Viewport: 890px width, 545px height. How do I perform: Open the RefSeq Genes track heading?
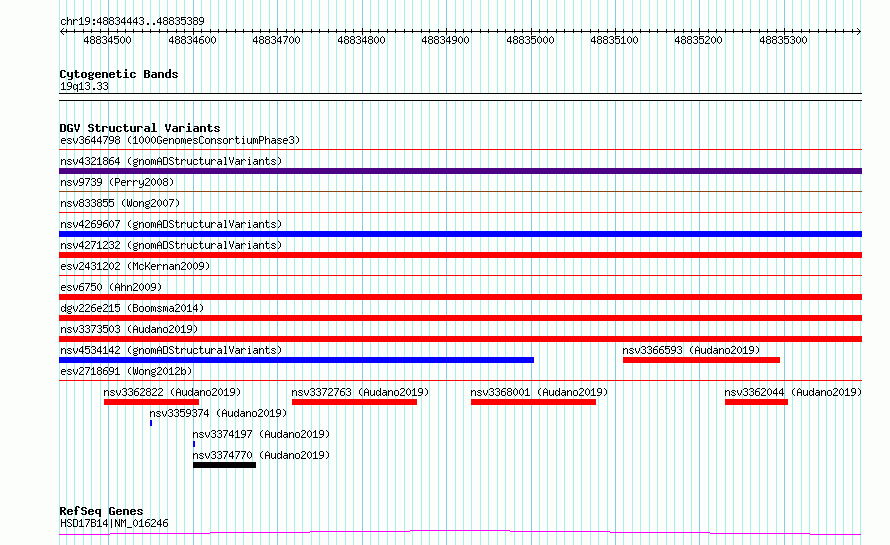(x=101, y=511)
